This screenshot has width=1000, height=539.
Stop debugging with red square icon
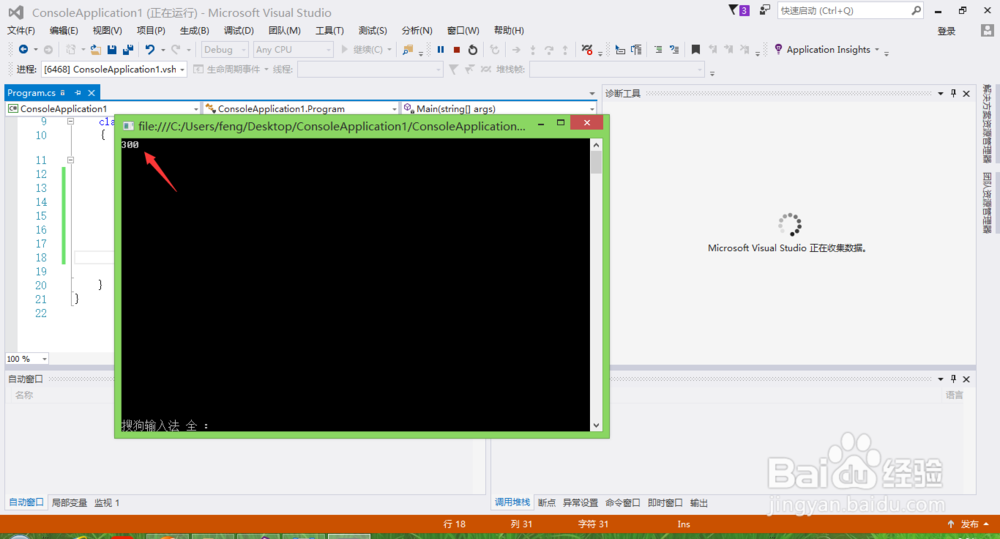pyautogui.click(x=457, y=49)
